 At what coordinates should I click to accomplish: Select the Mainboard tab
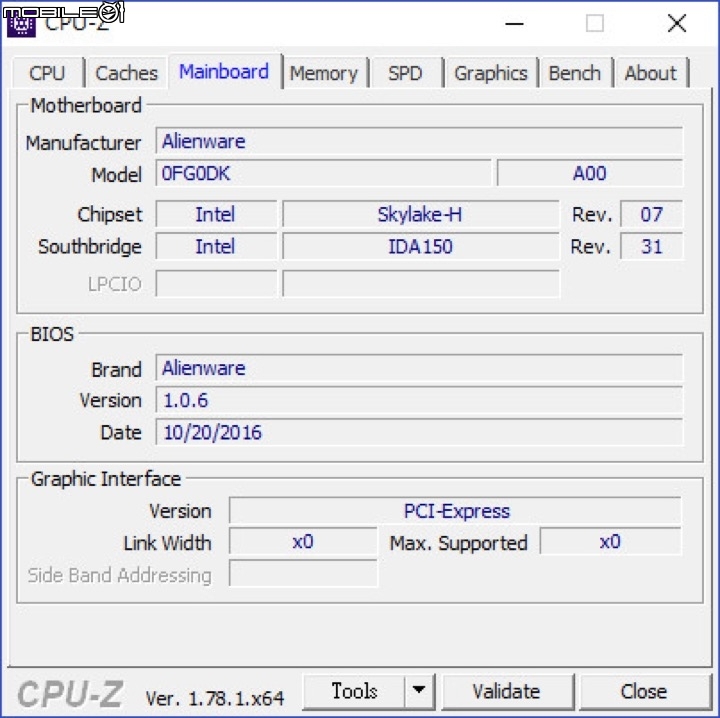pyautogui.click(x=225, y=72)
